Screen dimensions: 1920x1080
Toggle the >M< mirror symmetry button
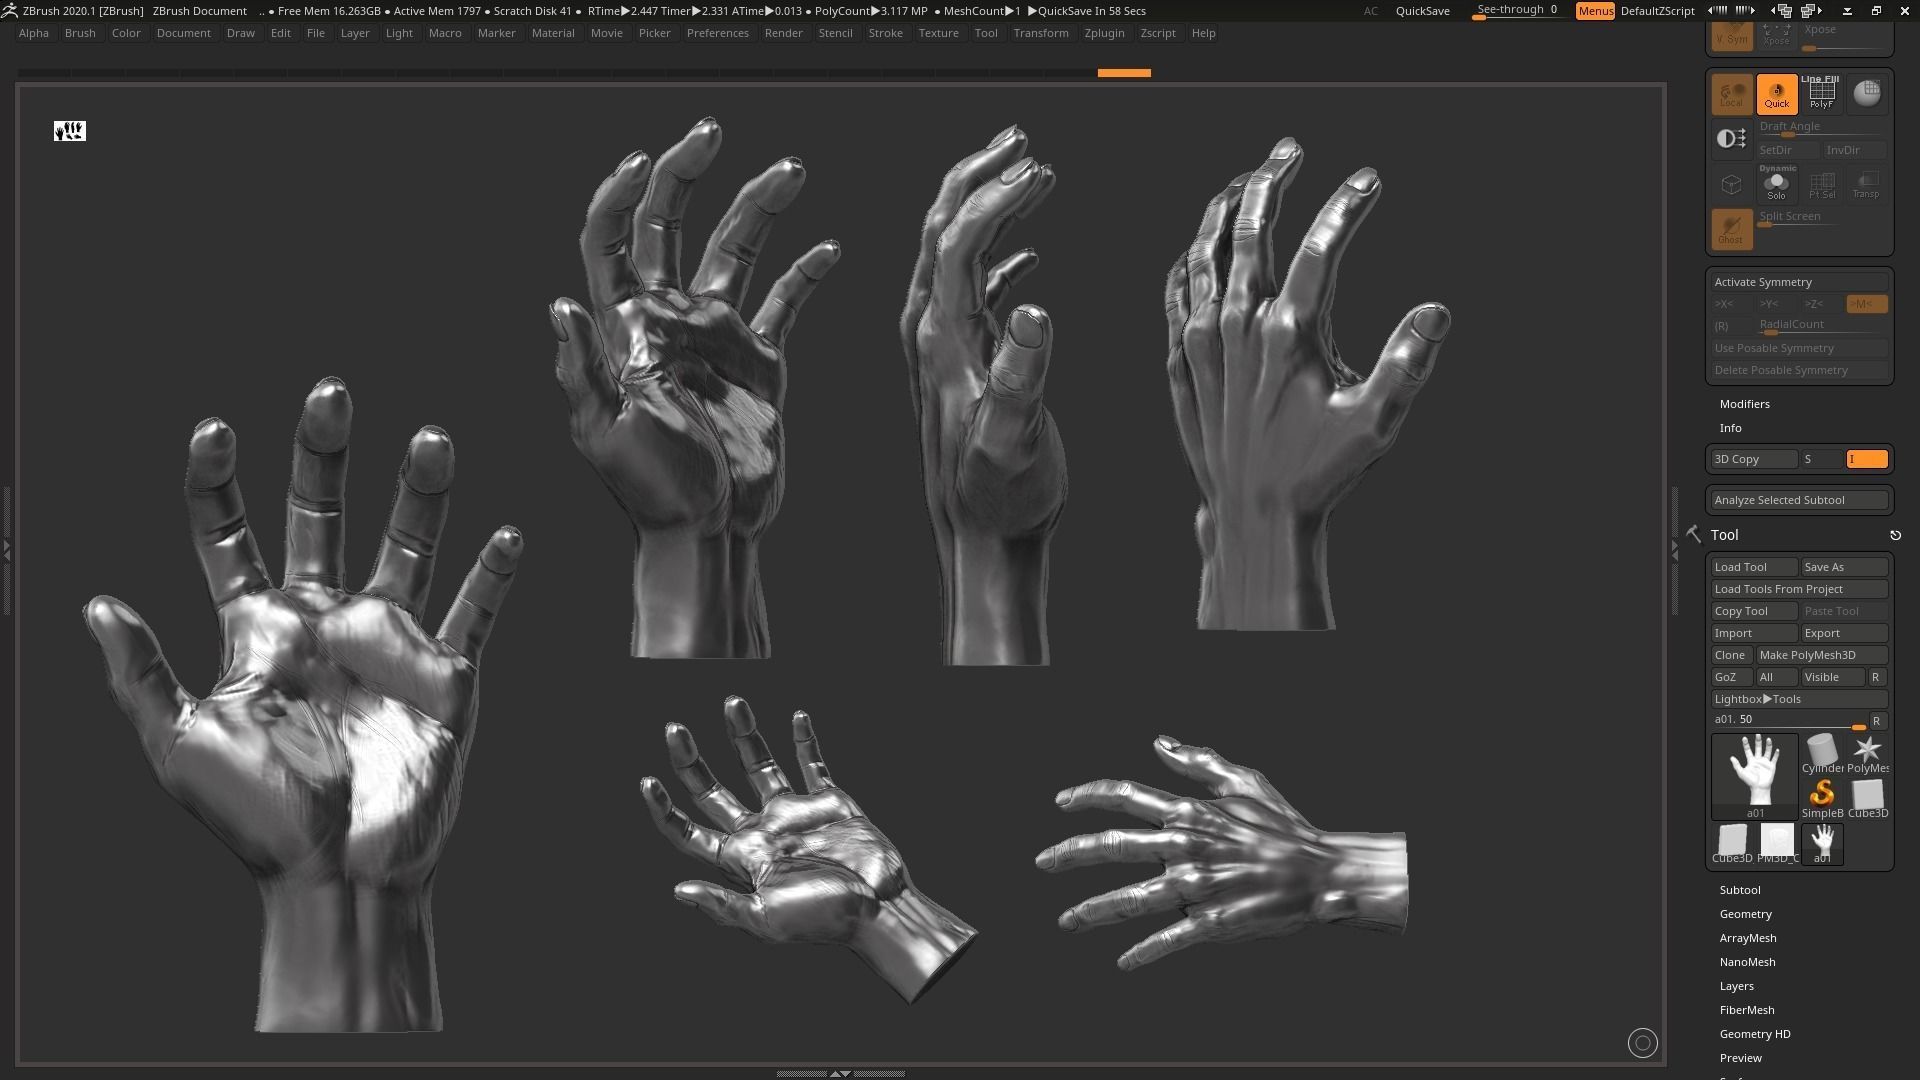tap(1866, 304)
